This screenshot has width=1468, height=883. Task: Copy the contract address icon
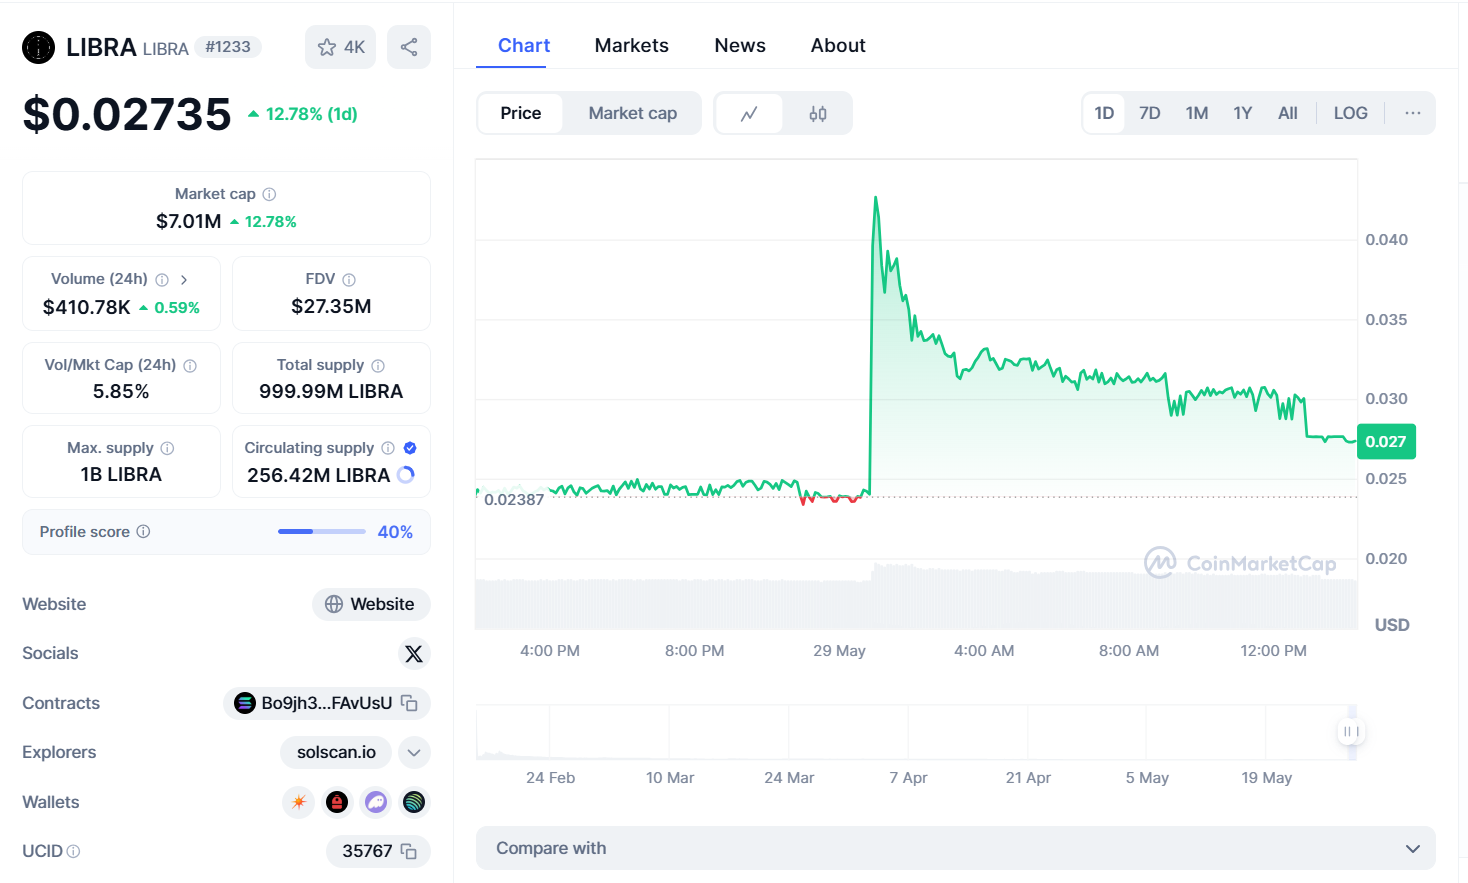409,703
